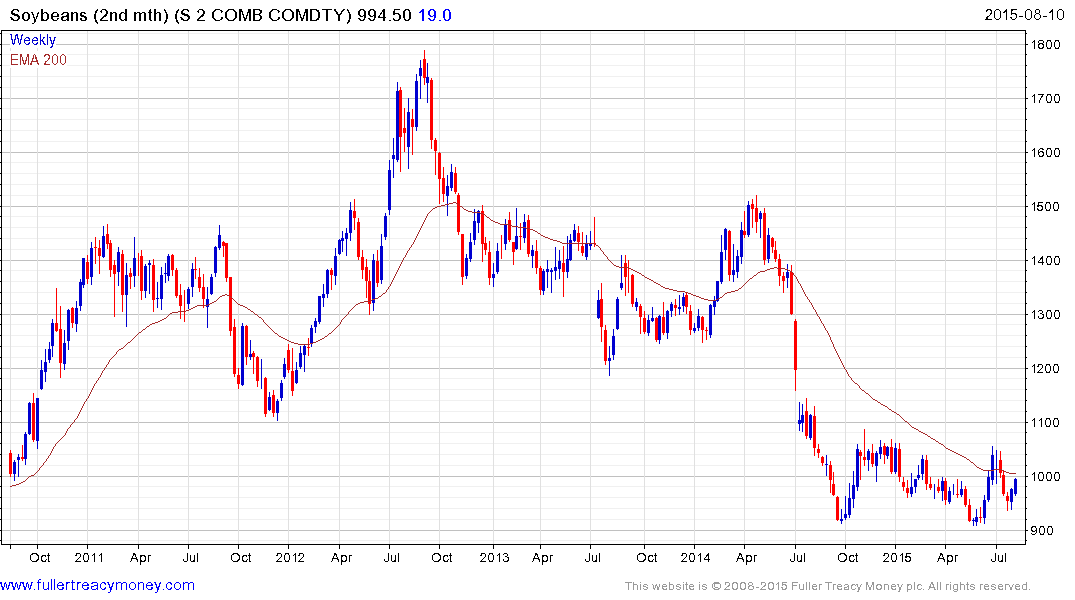Screen dimensions: 1075x600
Task: Click the 2012 year label on time axis
Action: point(290,557)
